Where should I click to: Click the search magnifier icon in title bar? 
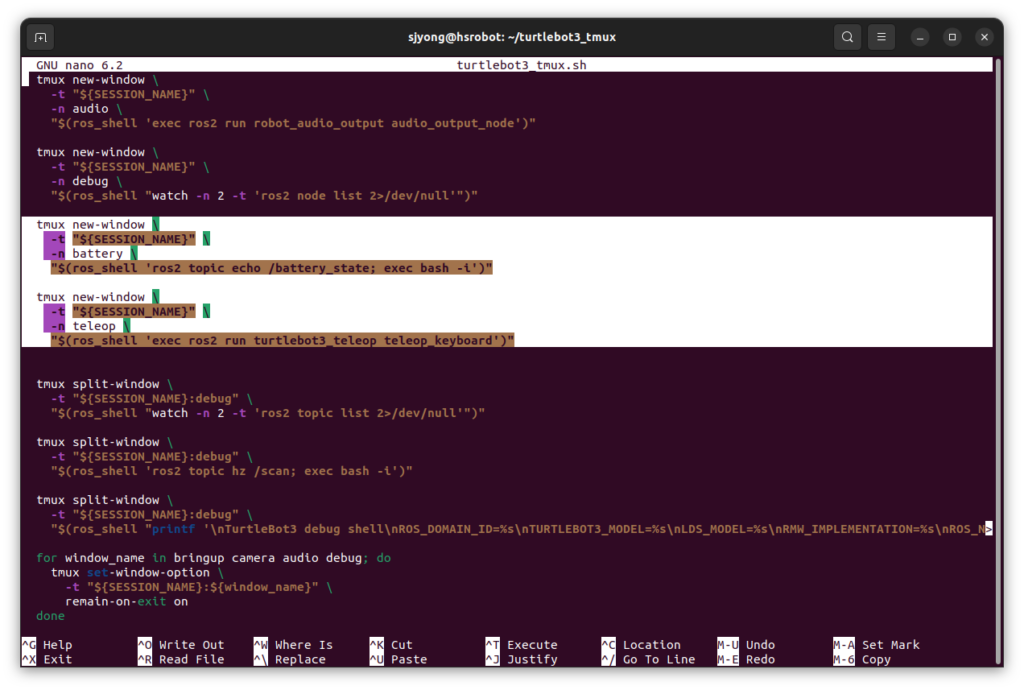tap(847, 37)
